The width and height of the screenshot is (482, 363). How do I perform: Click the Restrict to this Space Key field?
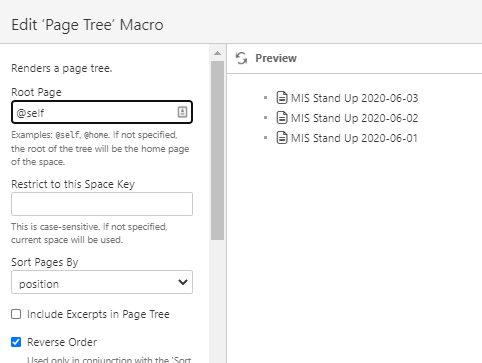pyautogui.click(x=102, y=204)
